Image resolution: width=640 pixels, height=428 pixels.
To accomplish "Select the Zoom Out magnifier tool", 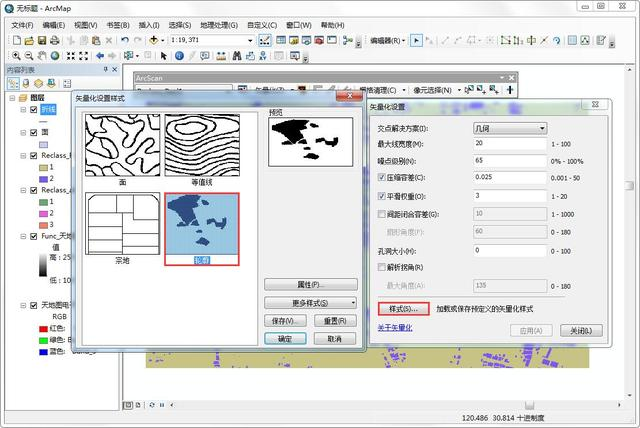I will 29,56.
